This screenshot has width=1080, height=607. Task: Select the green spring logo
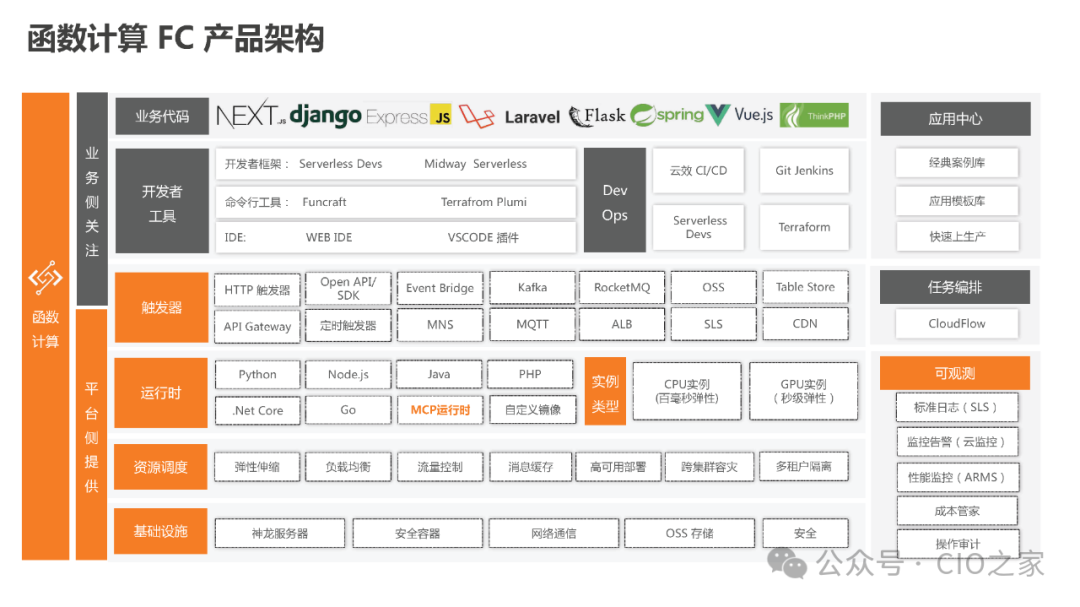tap(667, 114)
